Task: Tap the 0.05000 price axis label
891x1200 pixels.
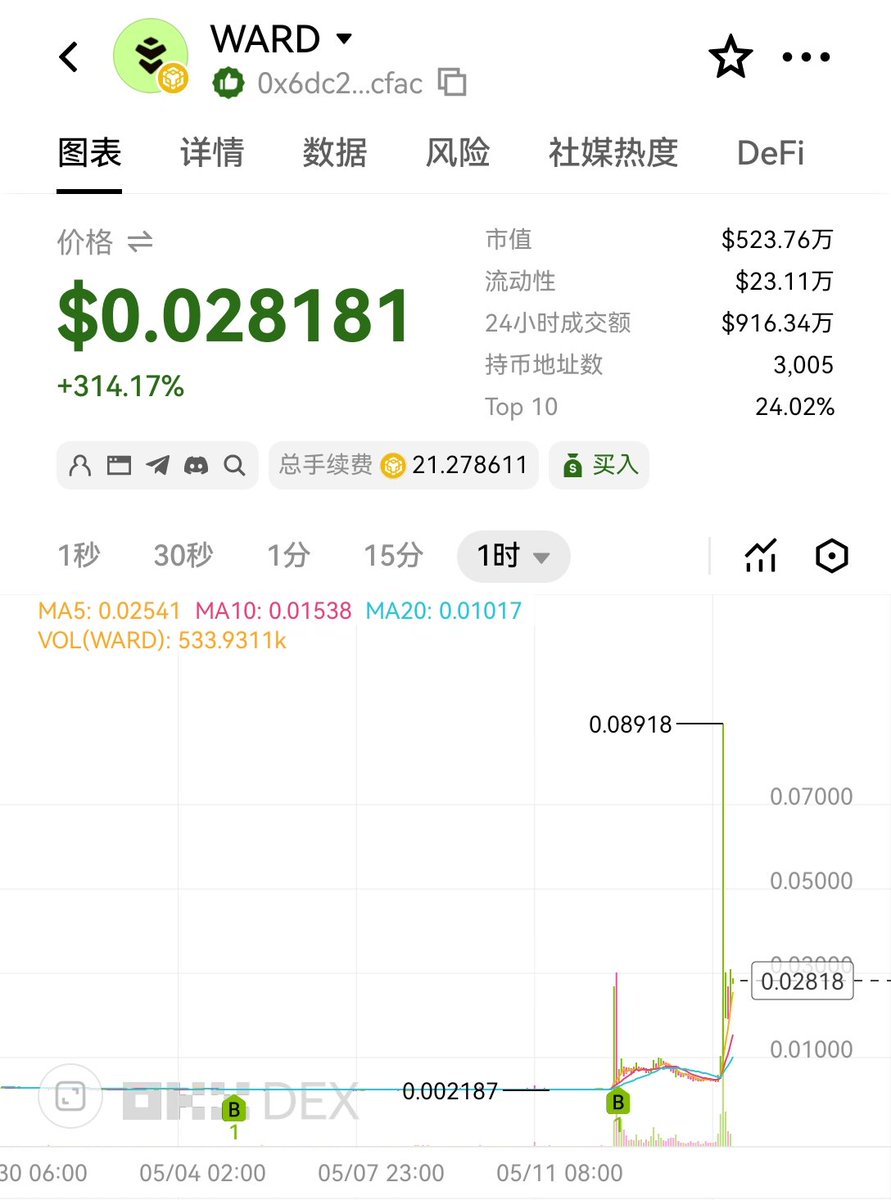Action: point(811,881)
